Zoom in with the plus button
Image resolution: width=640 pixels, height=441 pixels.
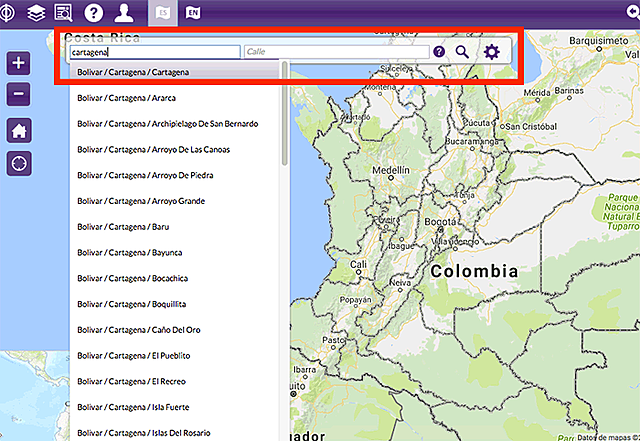(18, 63)
